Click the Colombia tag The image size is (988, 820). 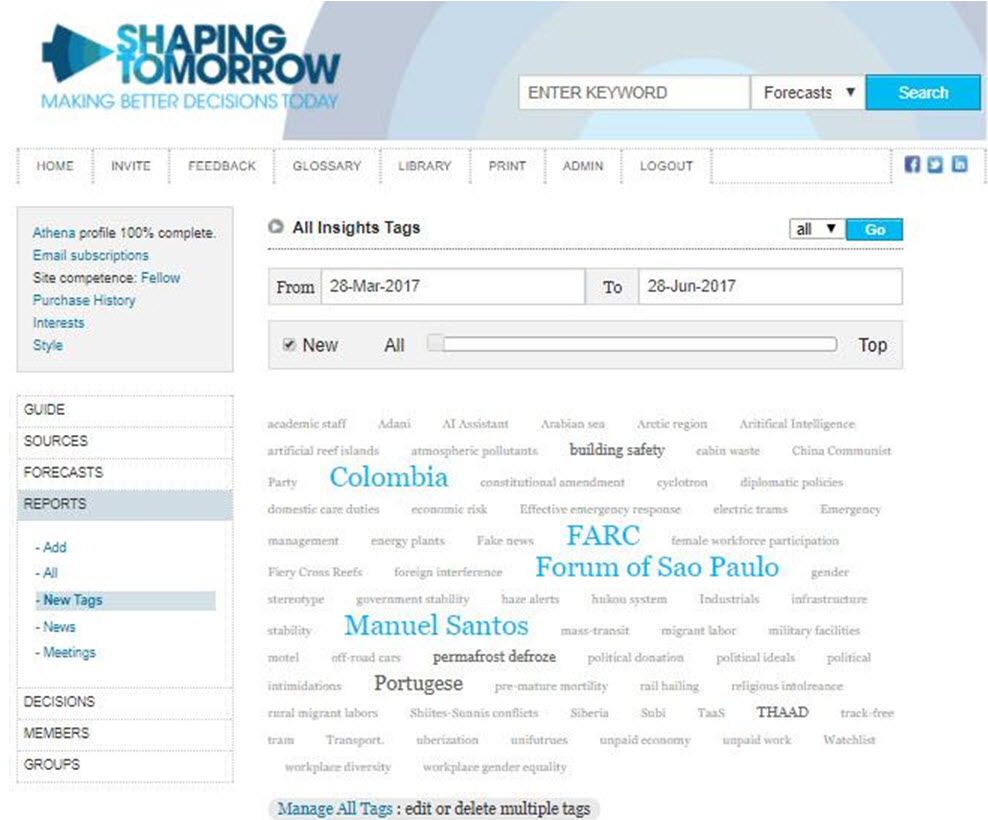389,477
